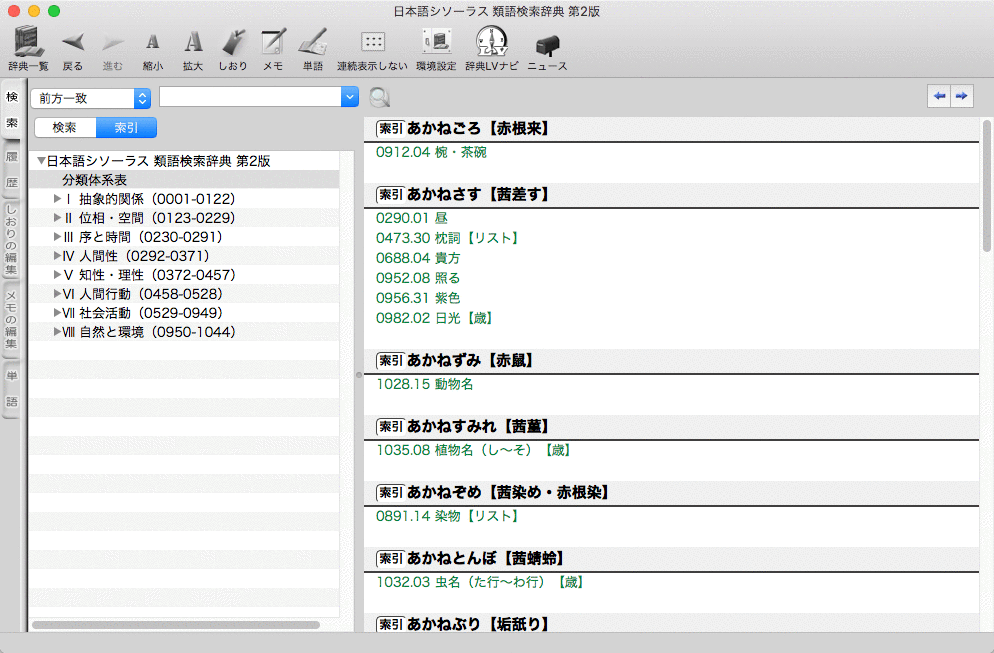Switch to the 索引 segment
The height and width of the screenshot is (653, 994).
pos(126,127)
